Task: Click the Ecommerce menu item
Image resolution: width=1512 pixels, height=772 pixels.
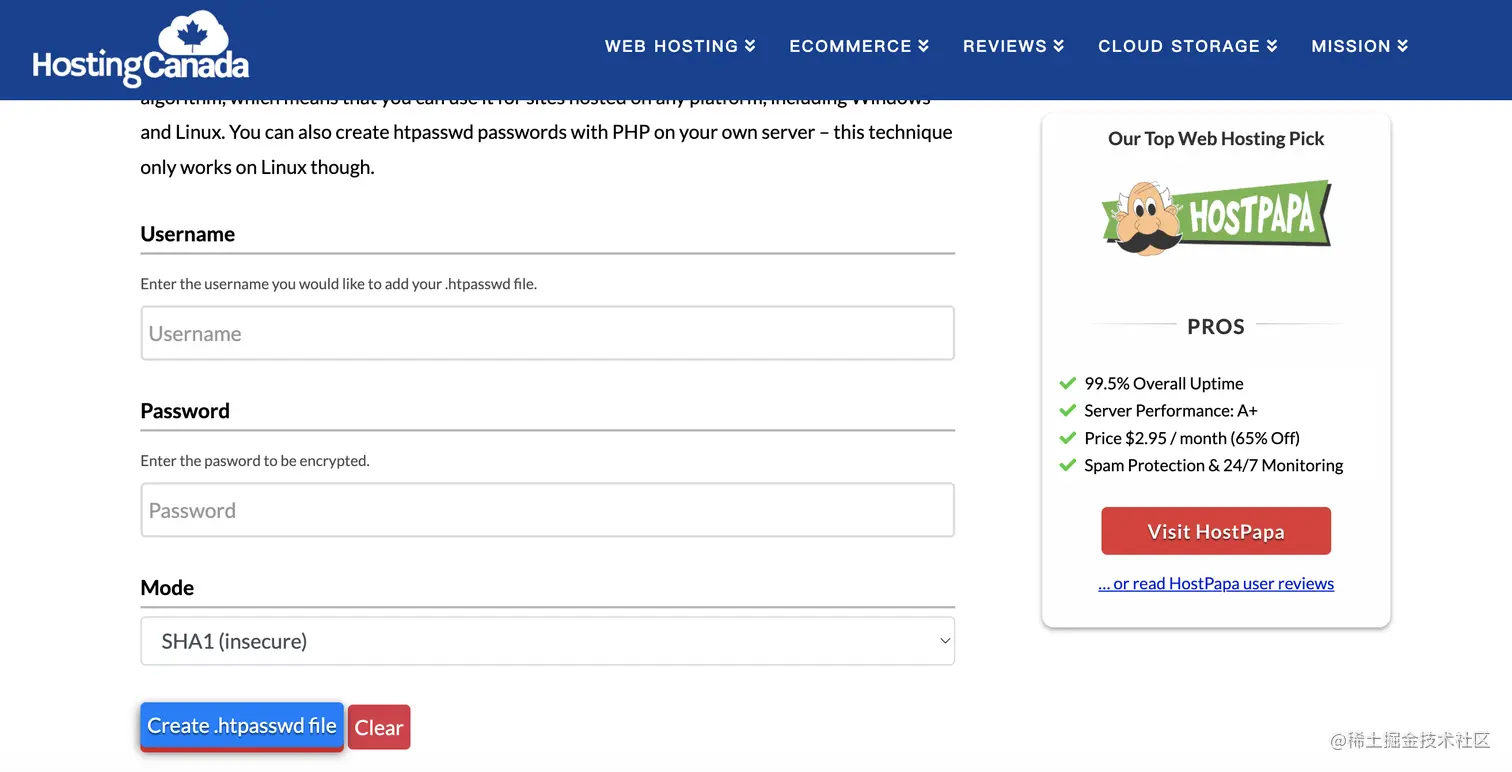Action: (x=858, y=46)
